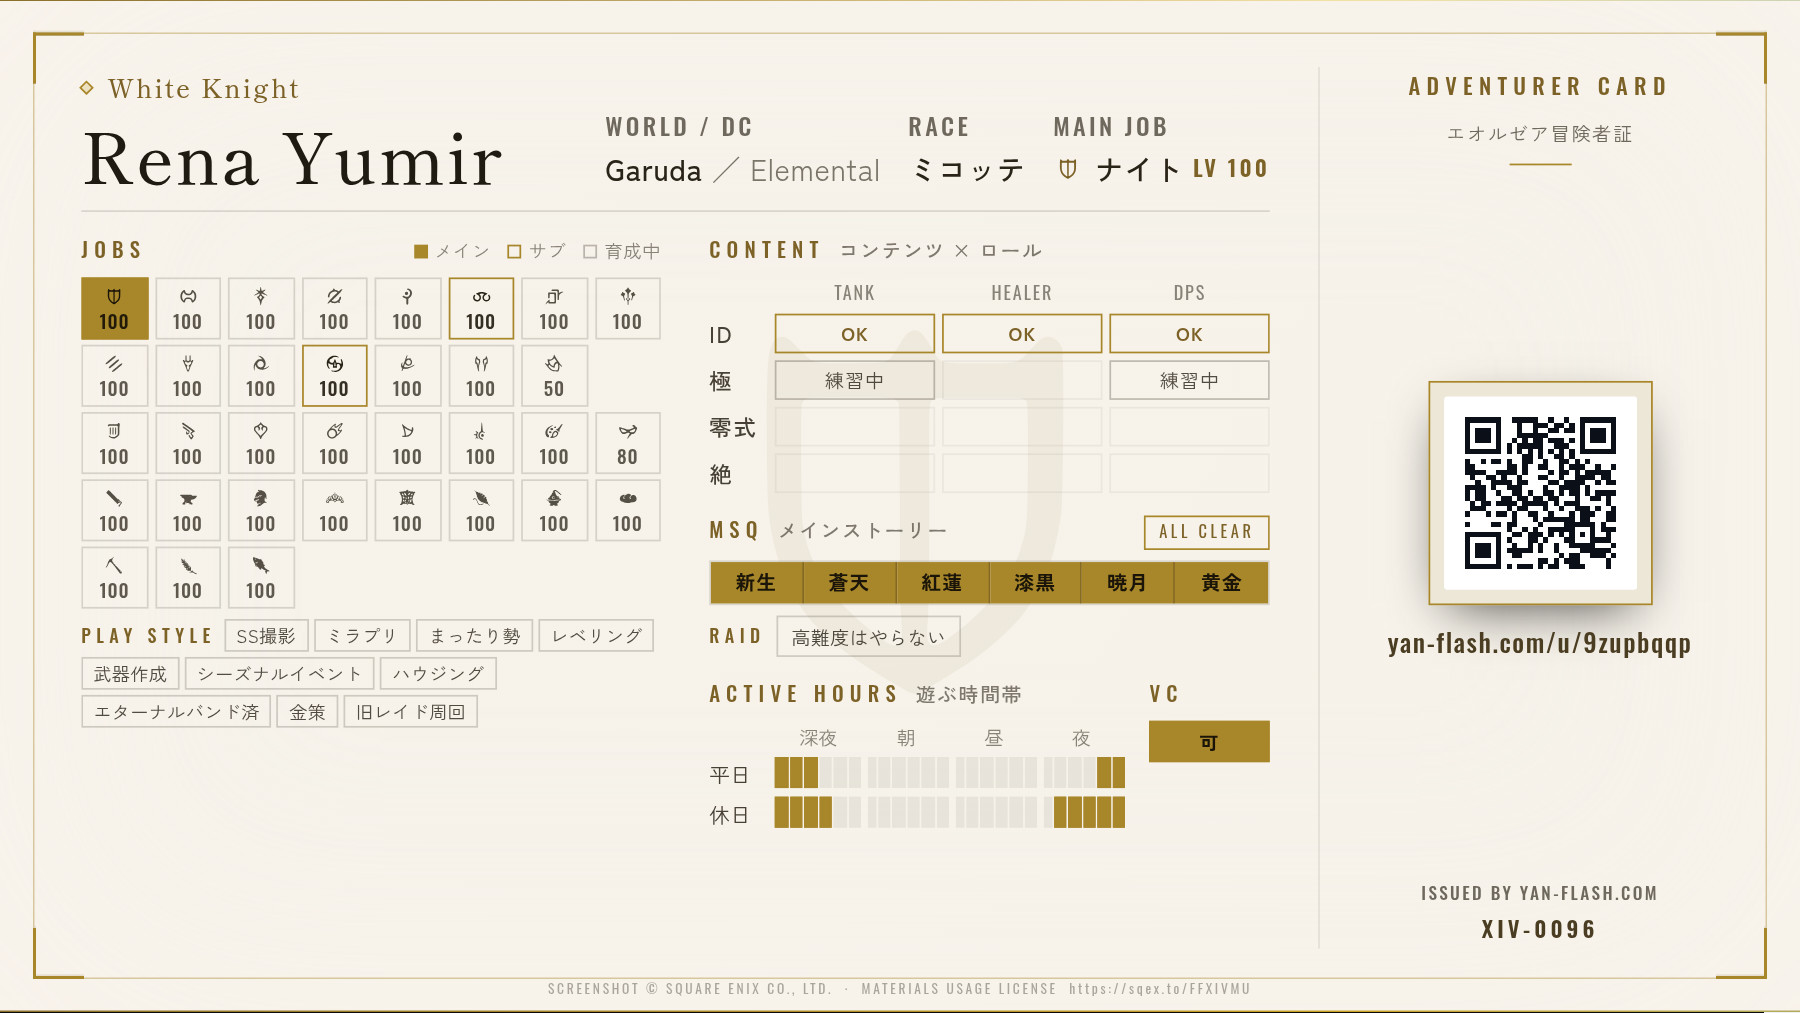Select the Paladin job tile
This screenshot has width=1800, height=1013.
coord(114,308)
